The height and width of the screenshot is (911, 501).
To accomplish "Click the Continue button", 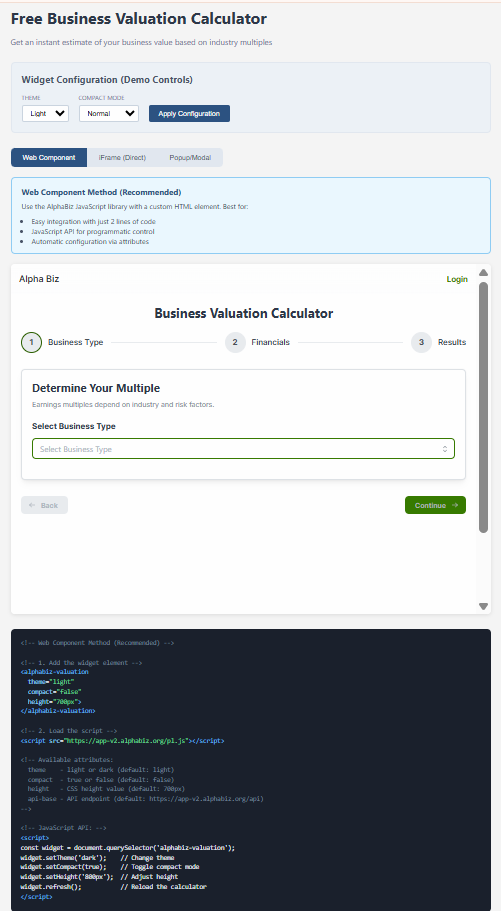I will pyautogui.click(x=435, y=505).
